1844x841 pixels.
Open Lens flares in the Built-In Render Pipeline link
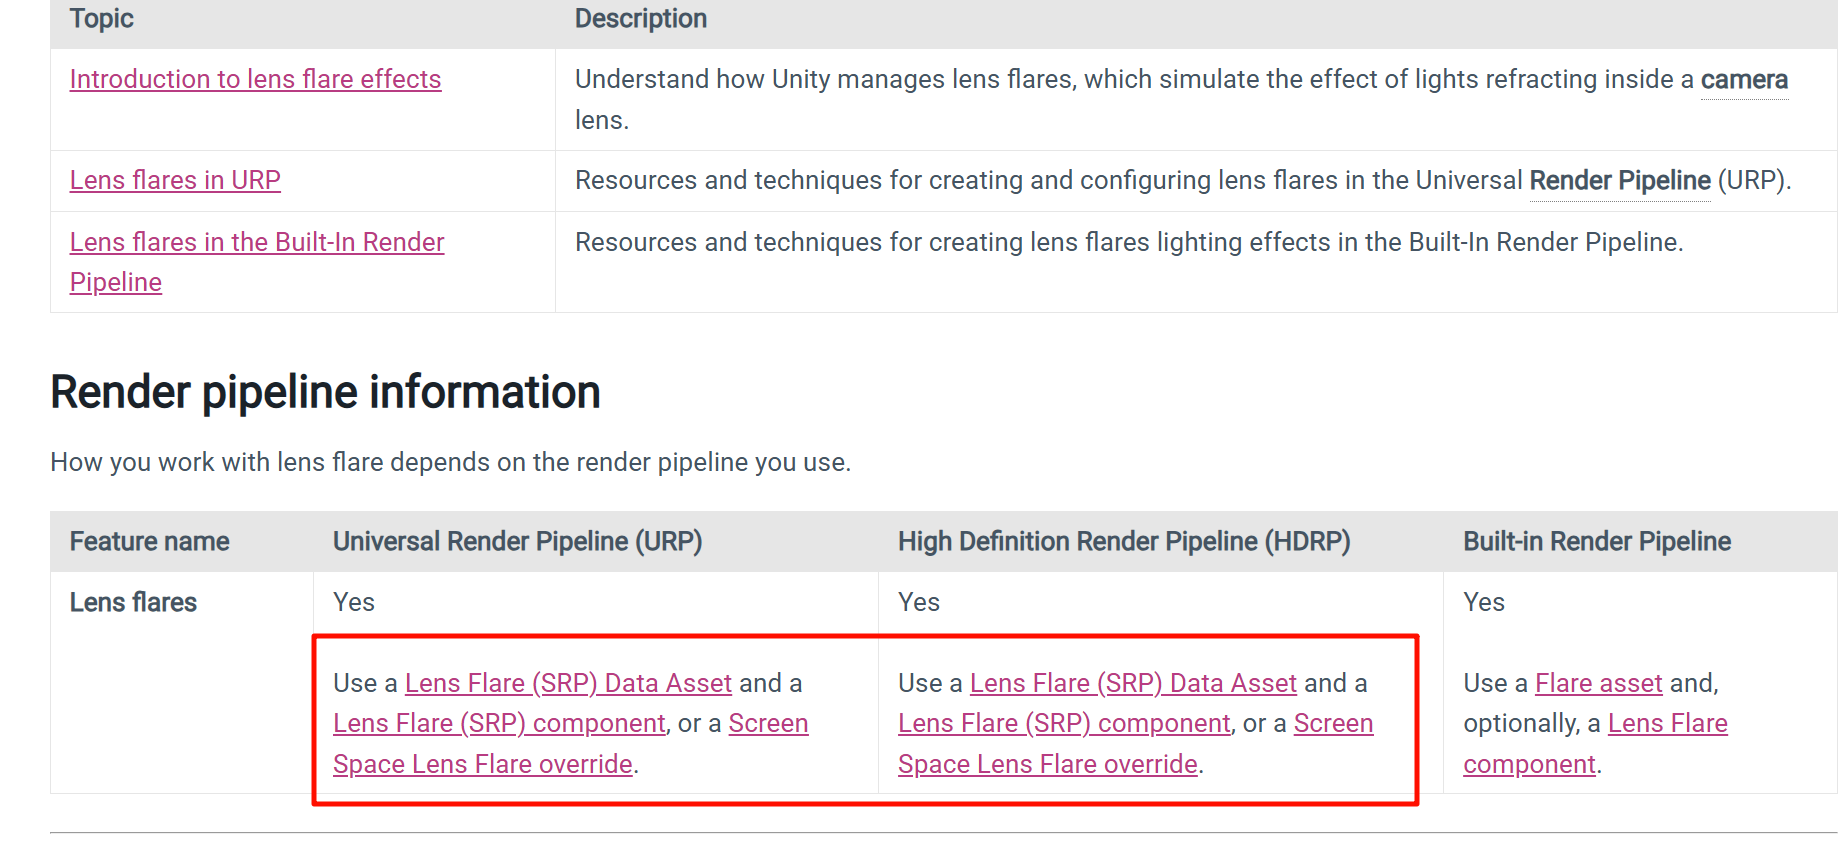[x=257, y=262]
